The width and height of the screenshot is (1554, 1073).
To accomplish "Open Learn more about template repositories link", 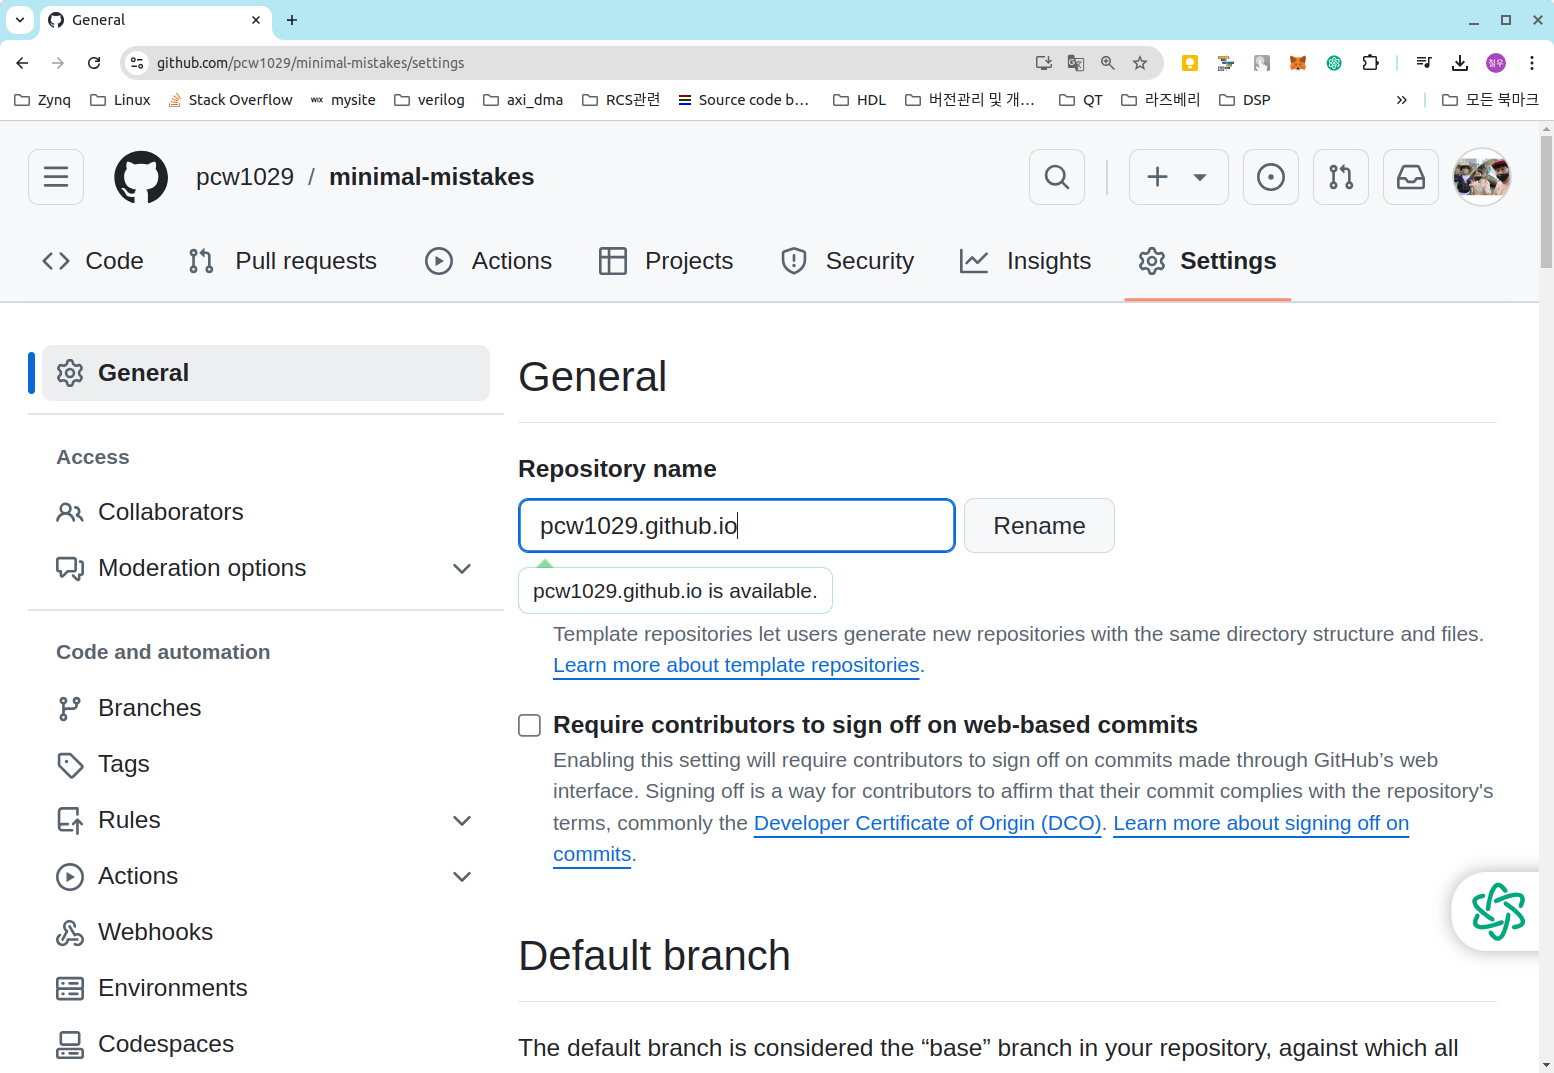I will [x=735, y=665].
